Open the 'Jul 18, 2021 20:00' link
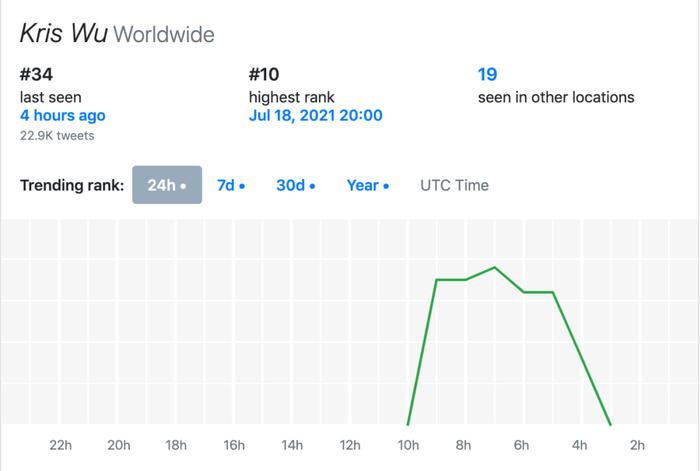The height and width of the screenshot is (471, 700). click(x=316, y=115)
